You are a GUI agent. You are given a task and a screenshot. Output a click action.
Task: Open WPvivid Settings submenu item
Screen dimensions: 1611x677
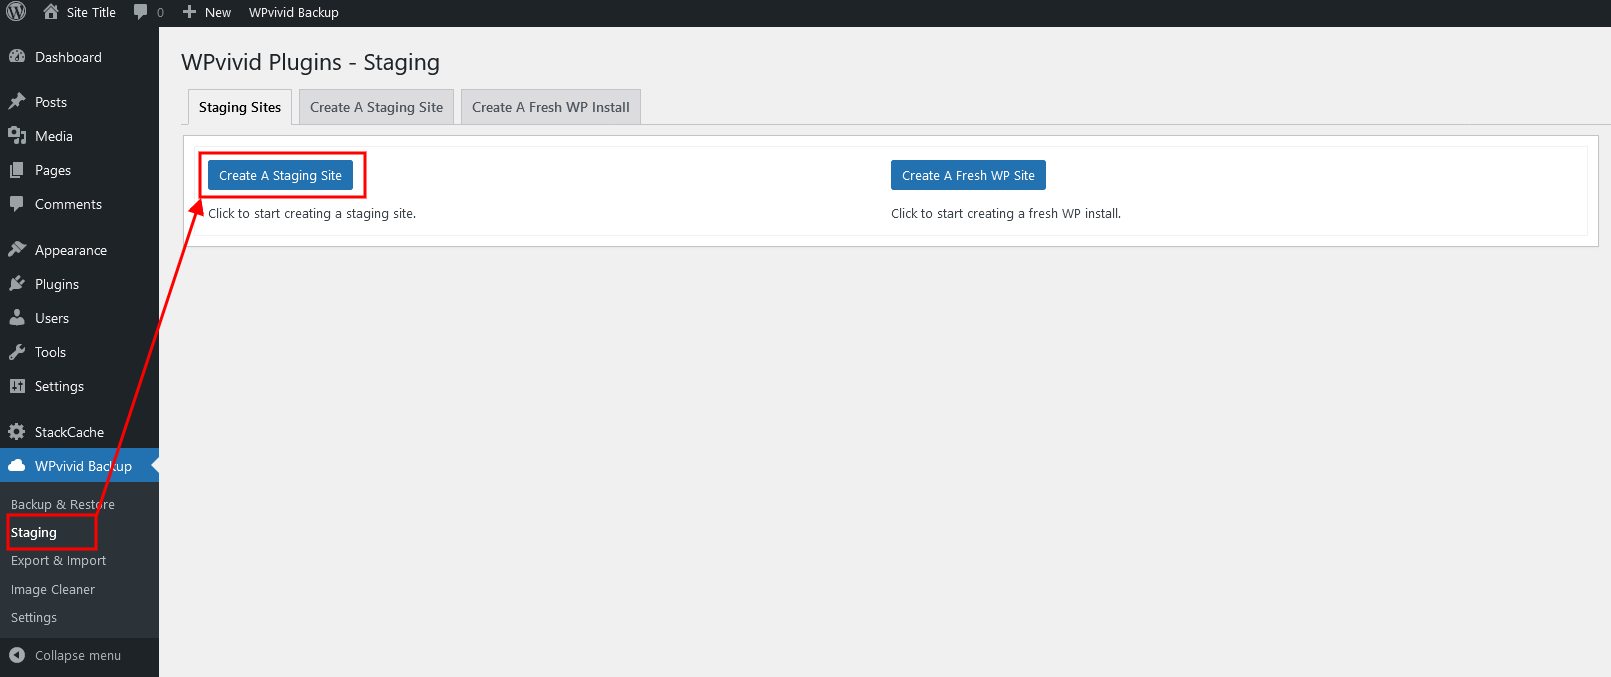coord(34,617)
